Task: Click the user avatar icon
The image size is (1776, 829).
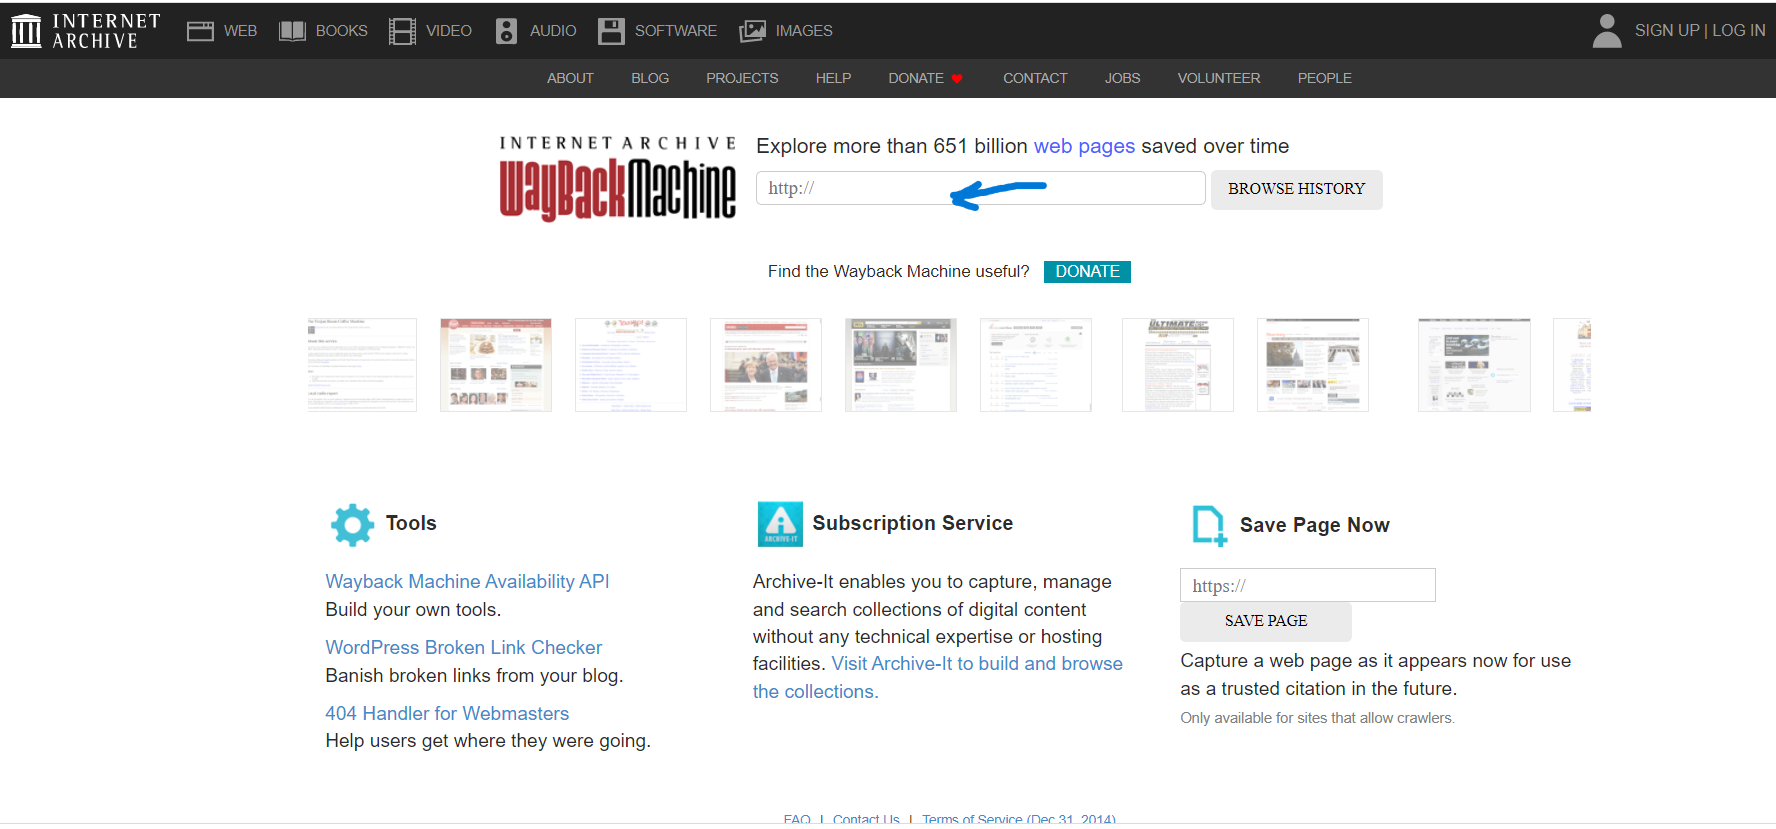Action: (x=1606, y=31)
